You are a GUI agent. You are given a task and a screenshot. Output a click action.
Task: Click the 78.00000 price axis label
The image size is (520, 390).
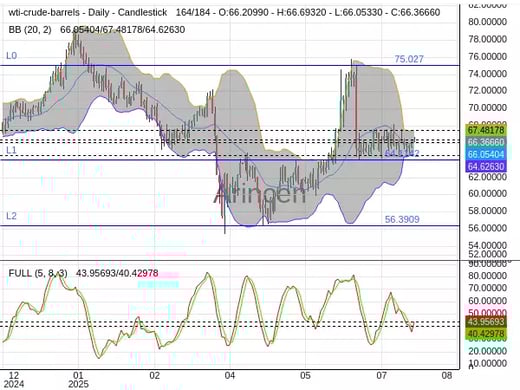point(487,39)
